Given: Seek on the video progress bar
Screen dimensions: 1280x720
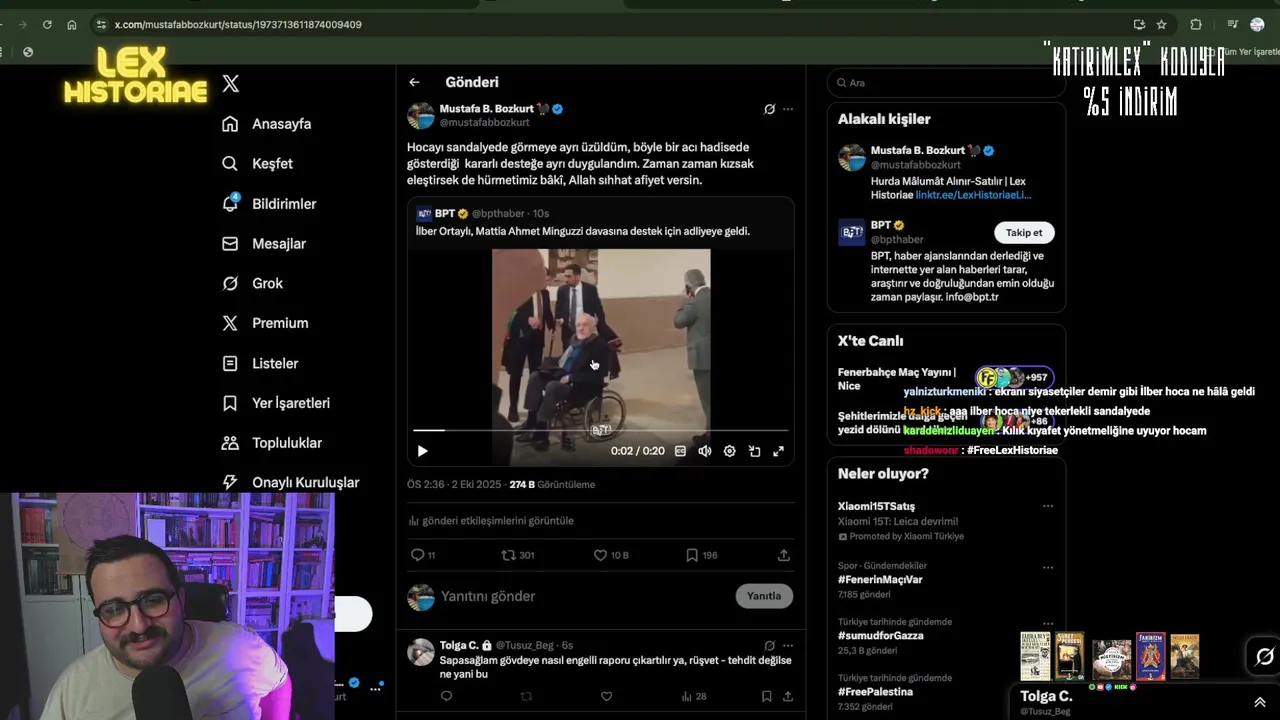Looking at the screenshot, I should coord(601,430).
